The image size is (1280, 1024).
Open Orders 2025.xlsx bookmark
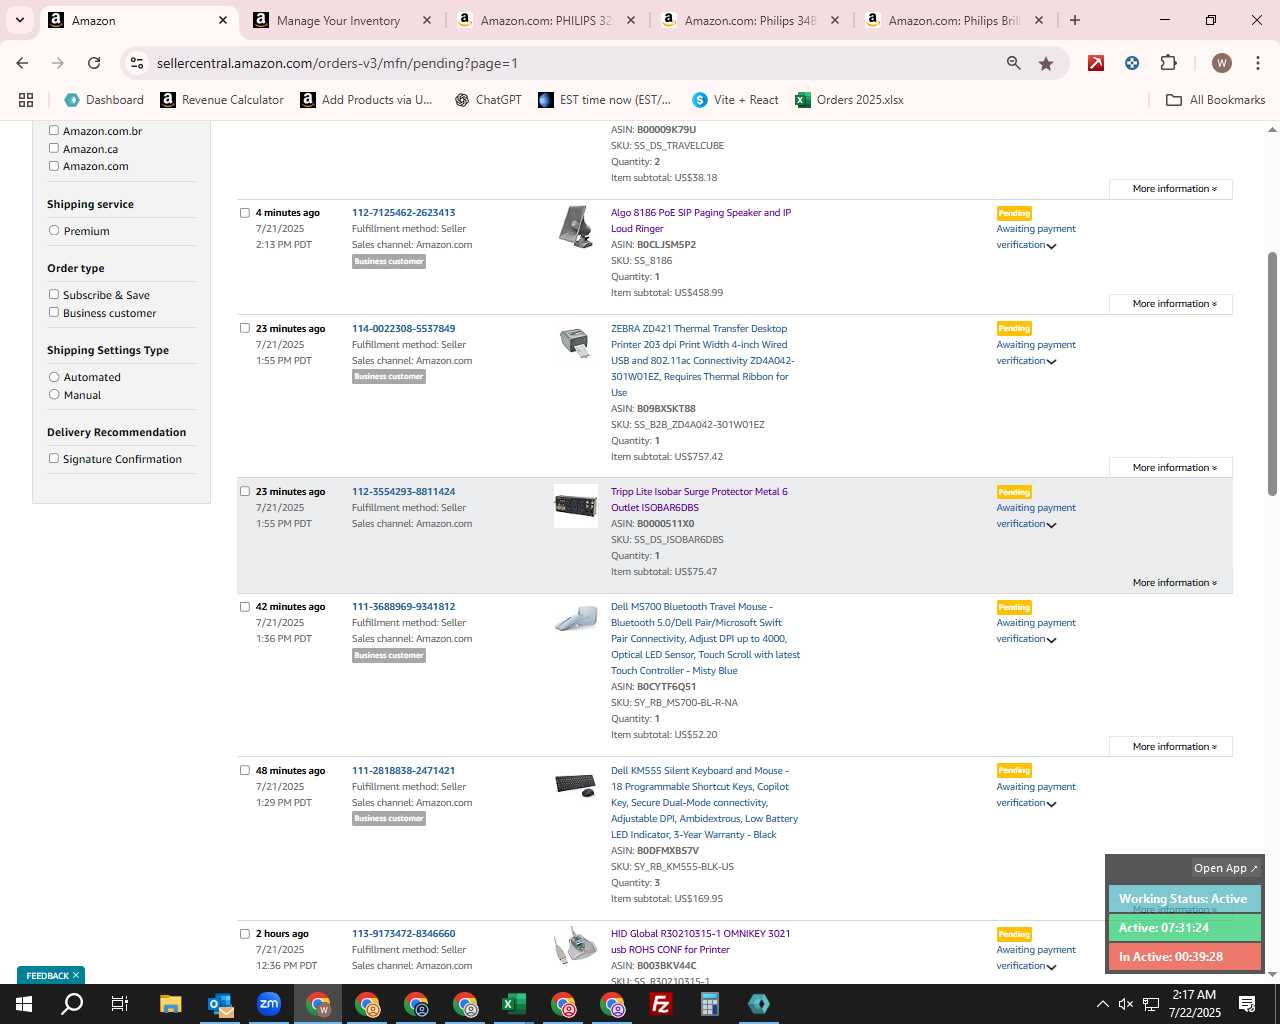click(850, 100)
